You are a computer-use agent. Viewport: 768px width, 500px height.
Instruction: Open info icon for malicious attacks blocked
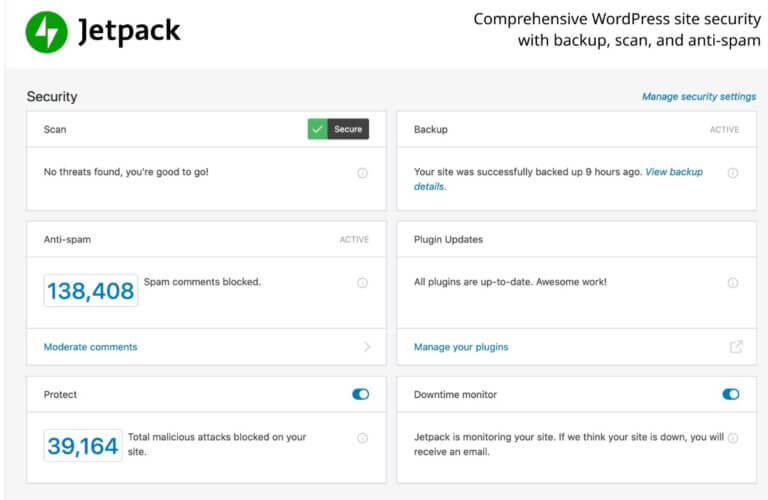362,438
